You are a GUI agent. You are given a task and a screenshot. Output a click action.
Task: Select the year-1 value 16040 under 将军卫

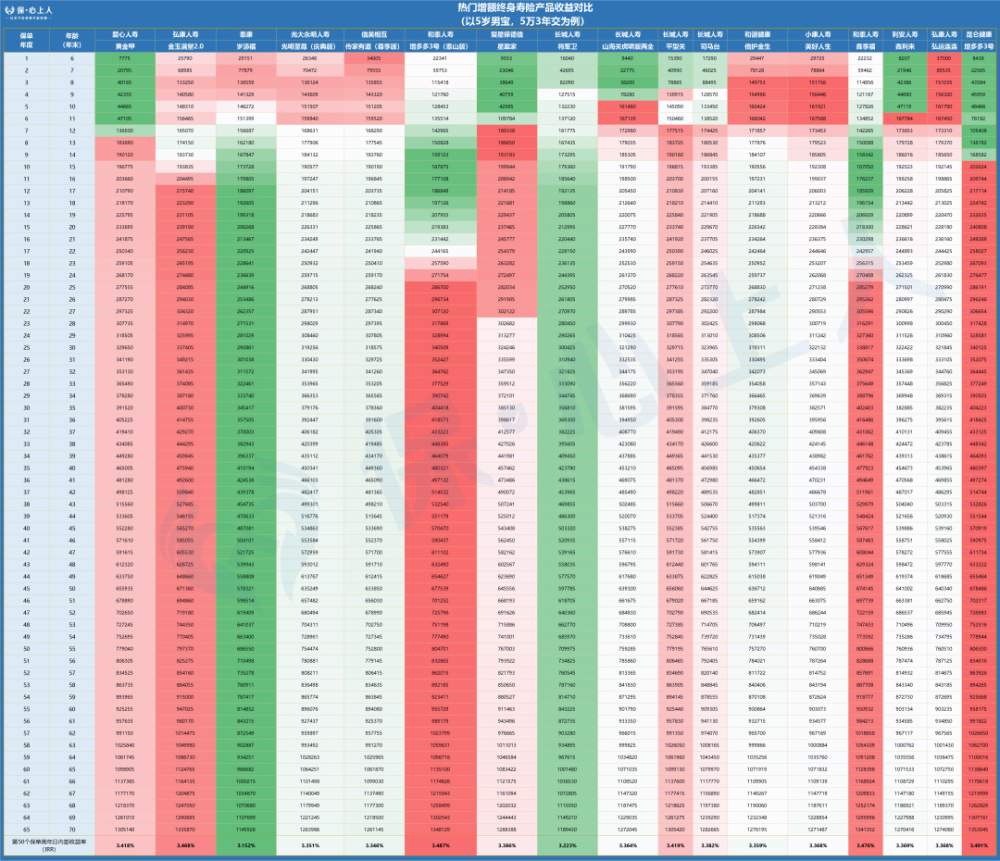pos(567,58)
